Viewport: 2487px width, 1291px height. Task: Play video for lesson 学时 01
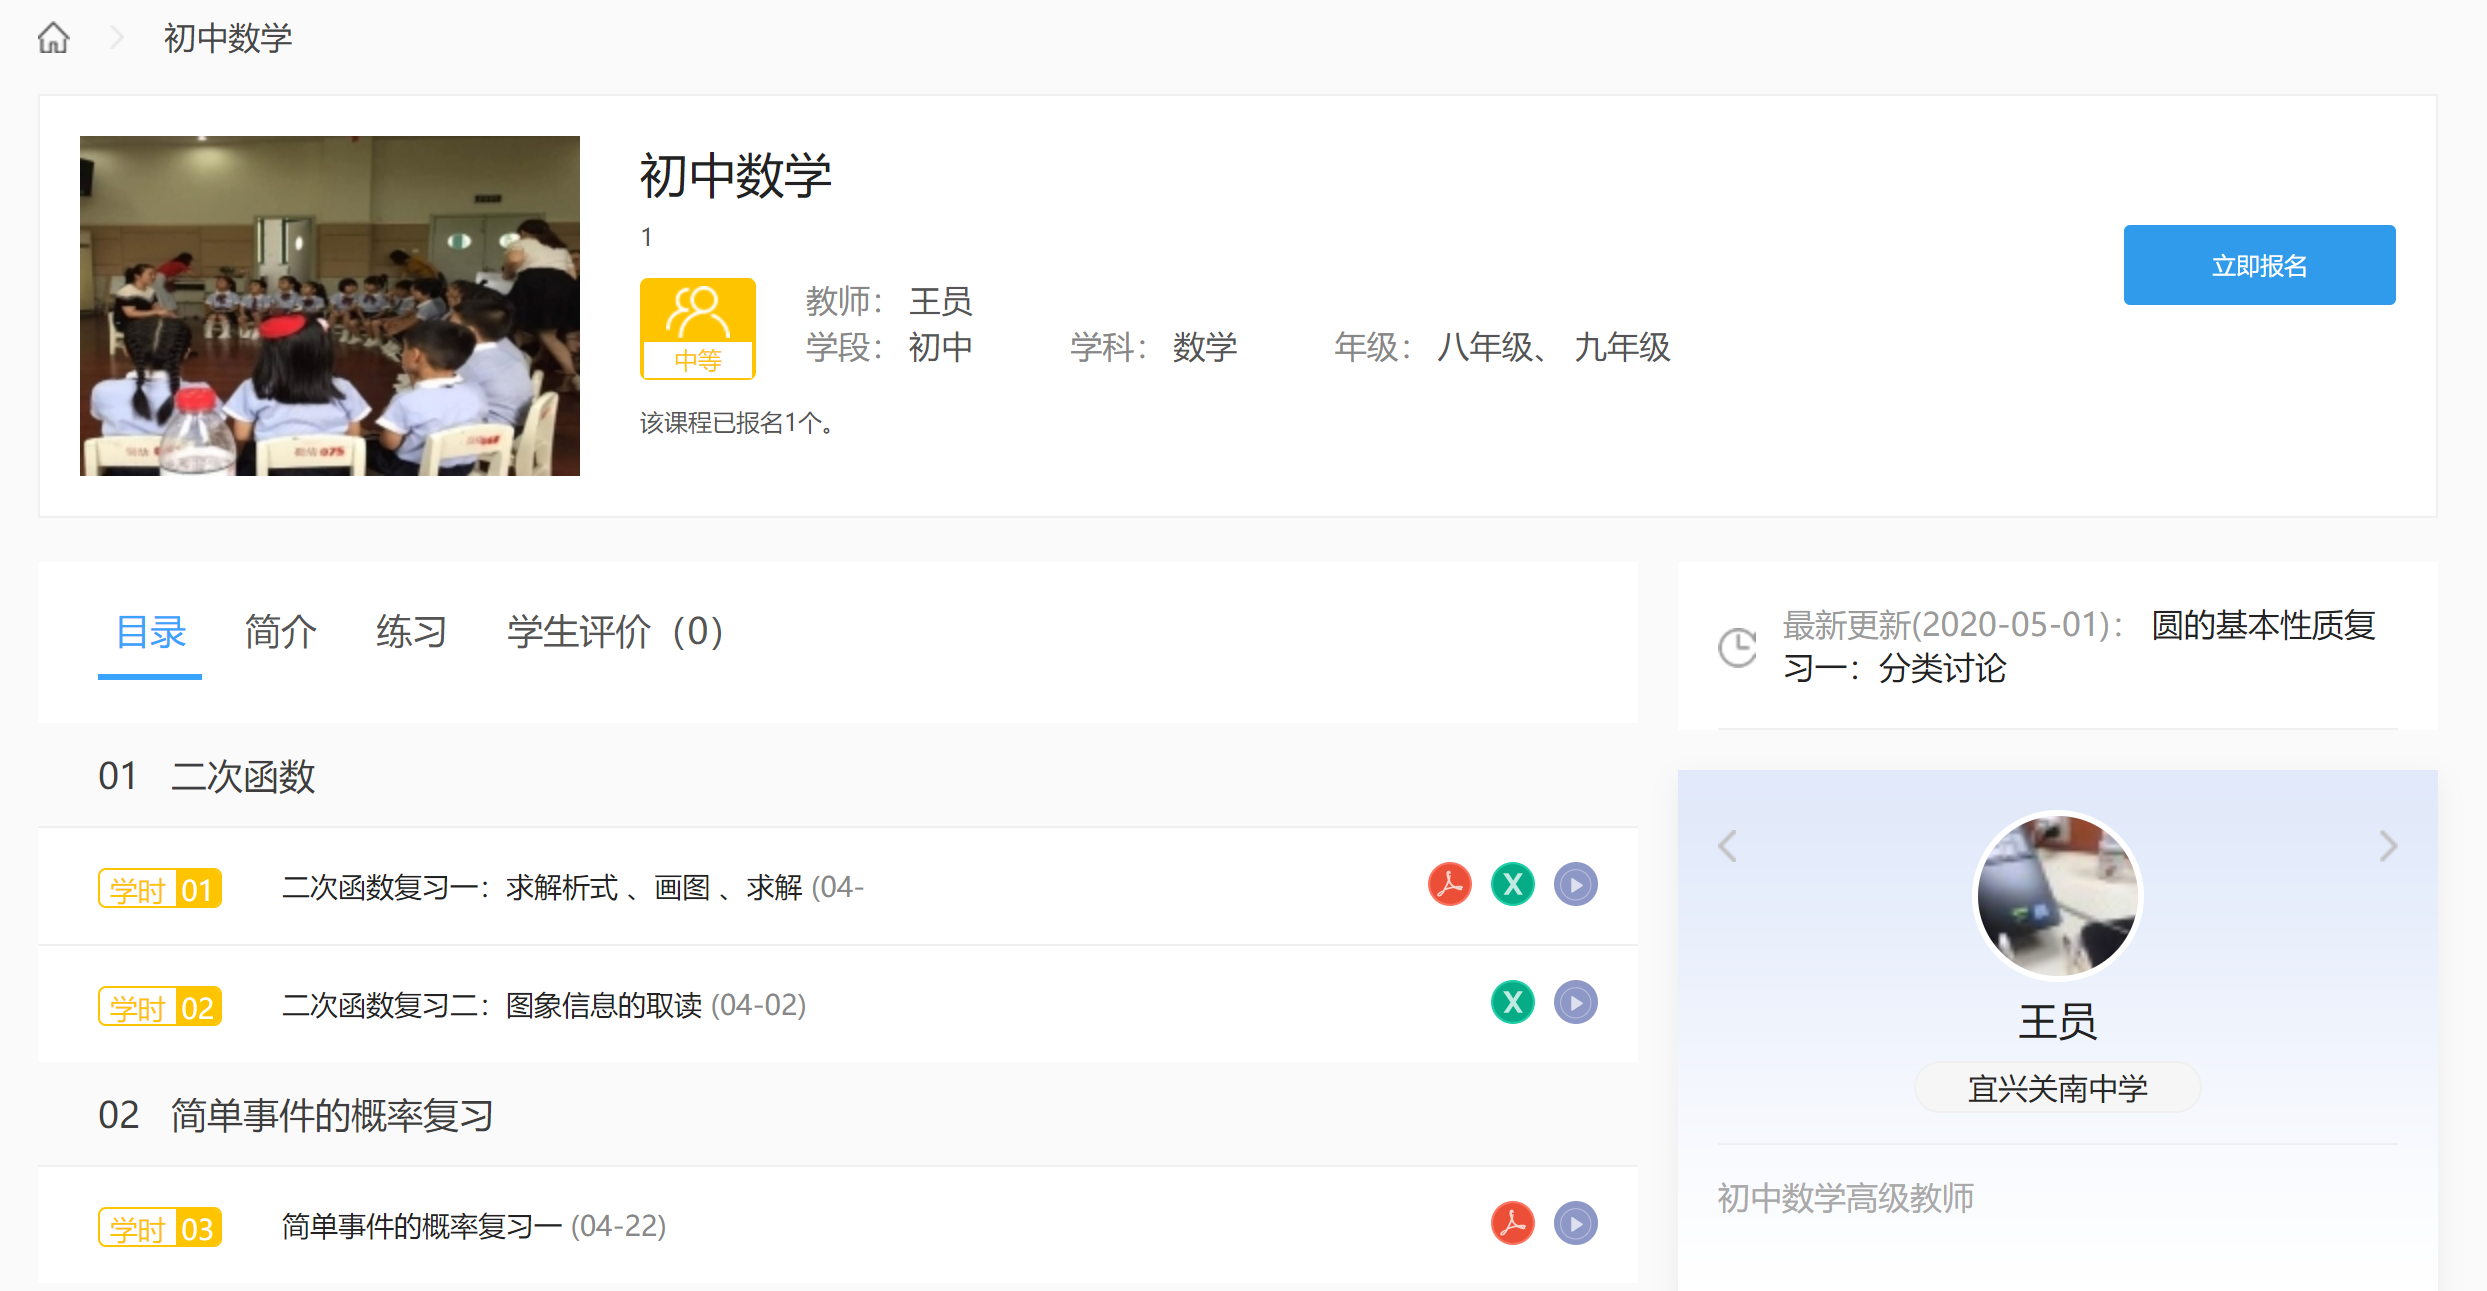(x=1575, y=884)
